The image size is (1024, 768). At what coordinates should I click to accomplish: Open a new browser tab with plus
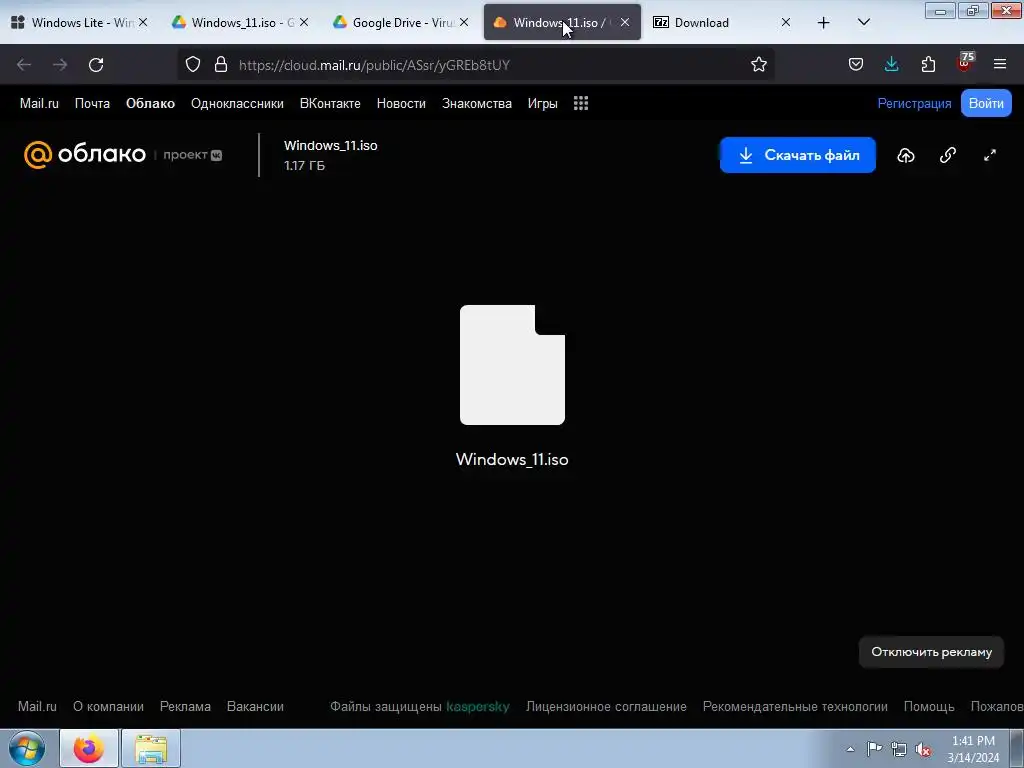pos(824,23)
